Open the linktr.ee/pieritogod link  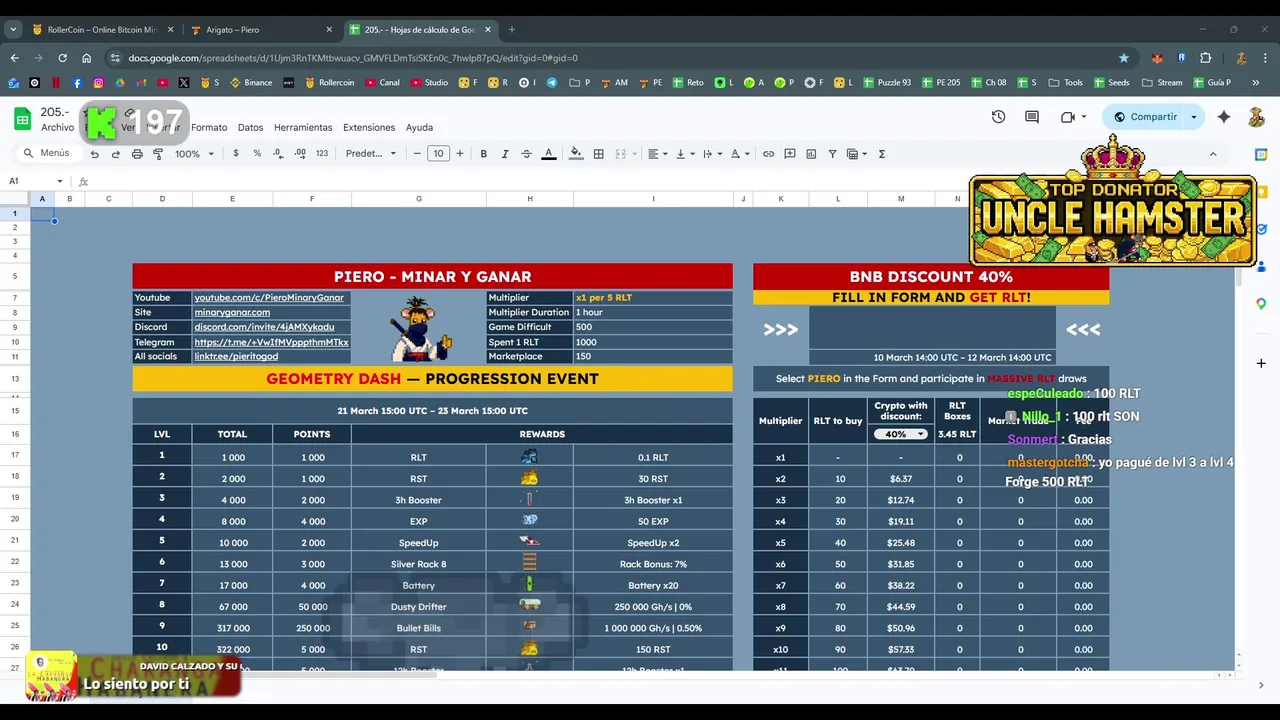click(x=236, y=356)
